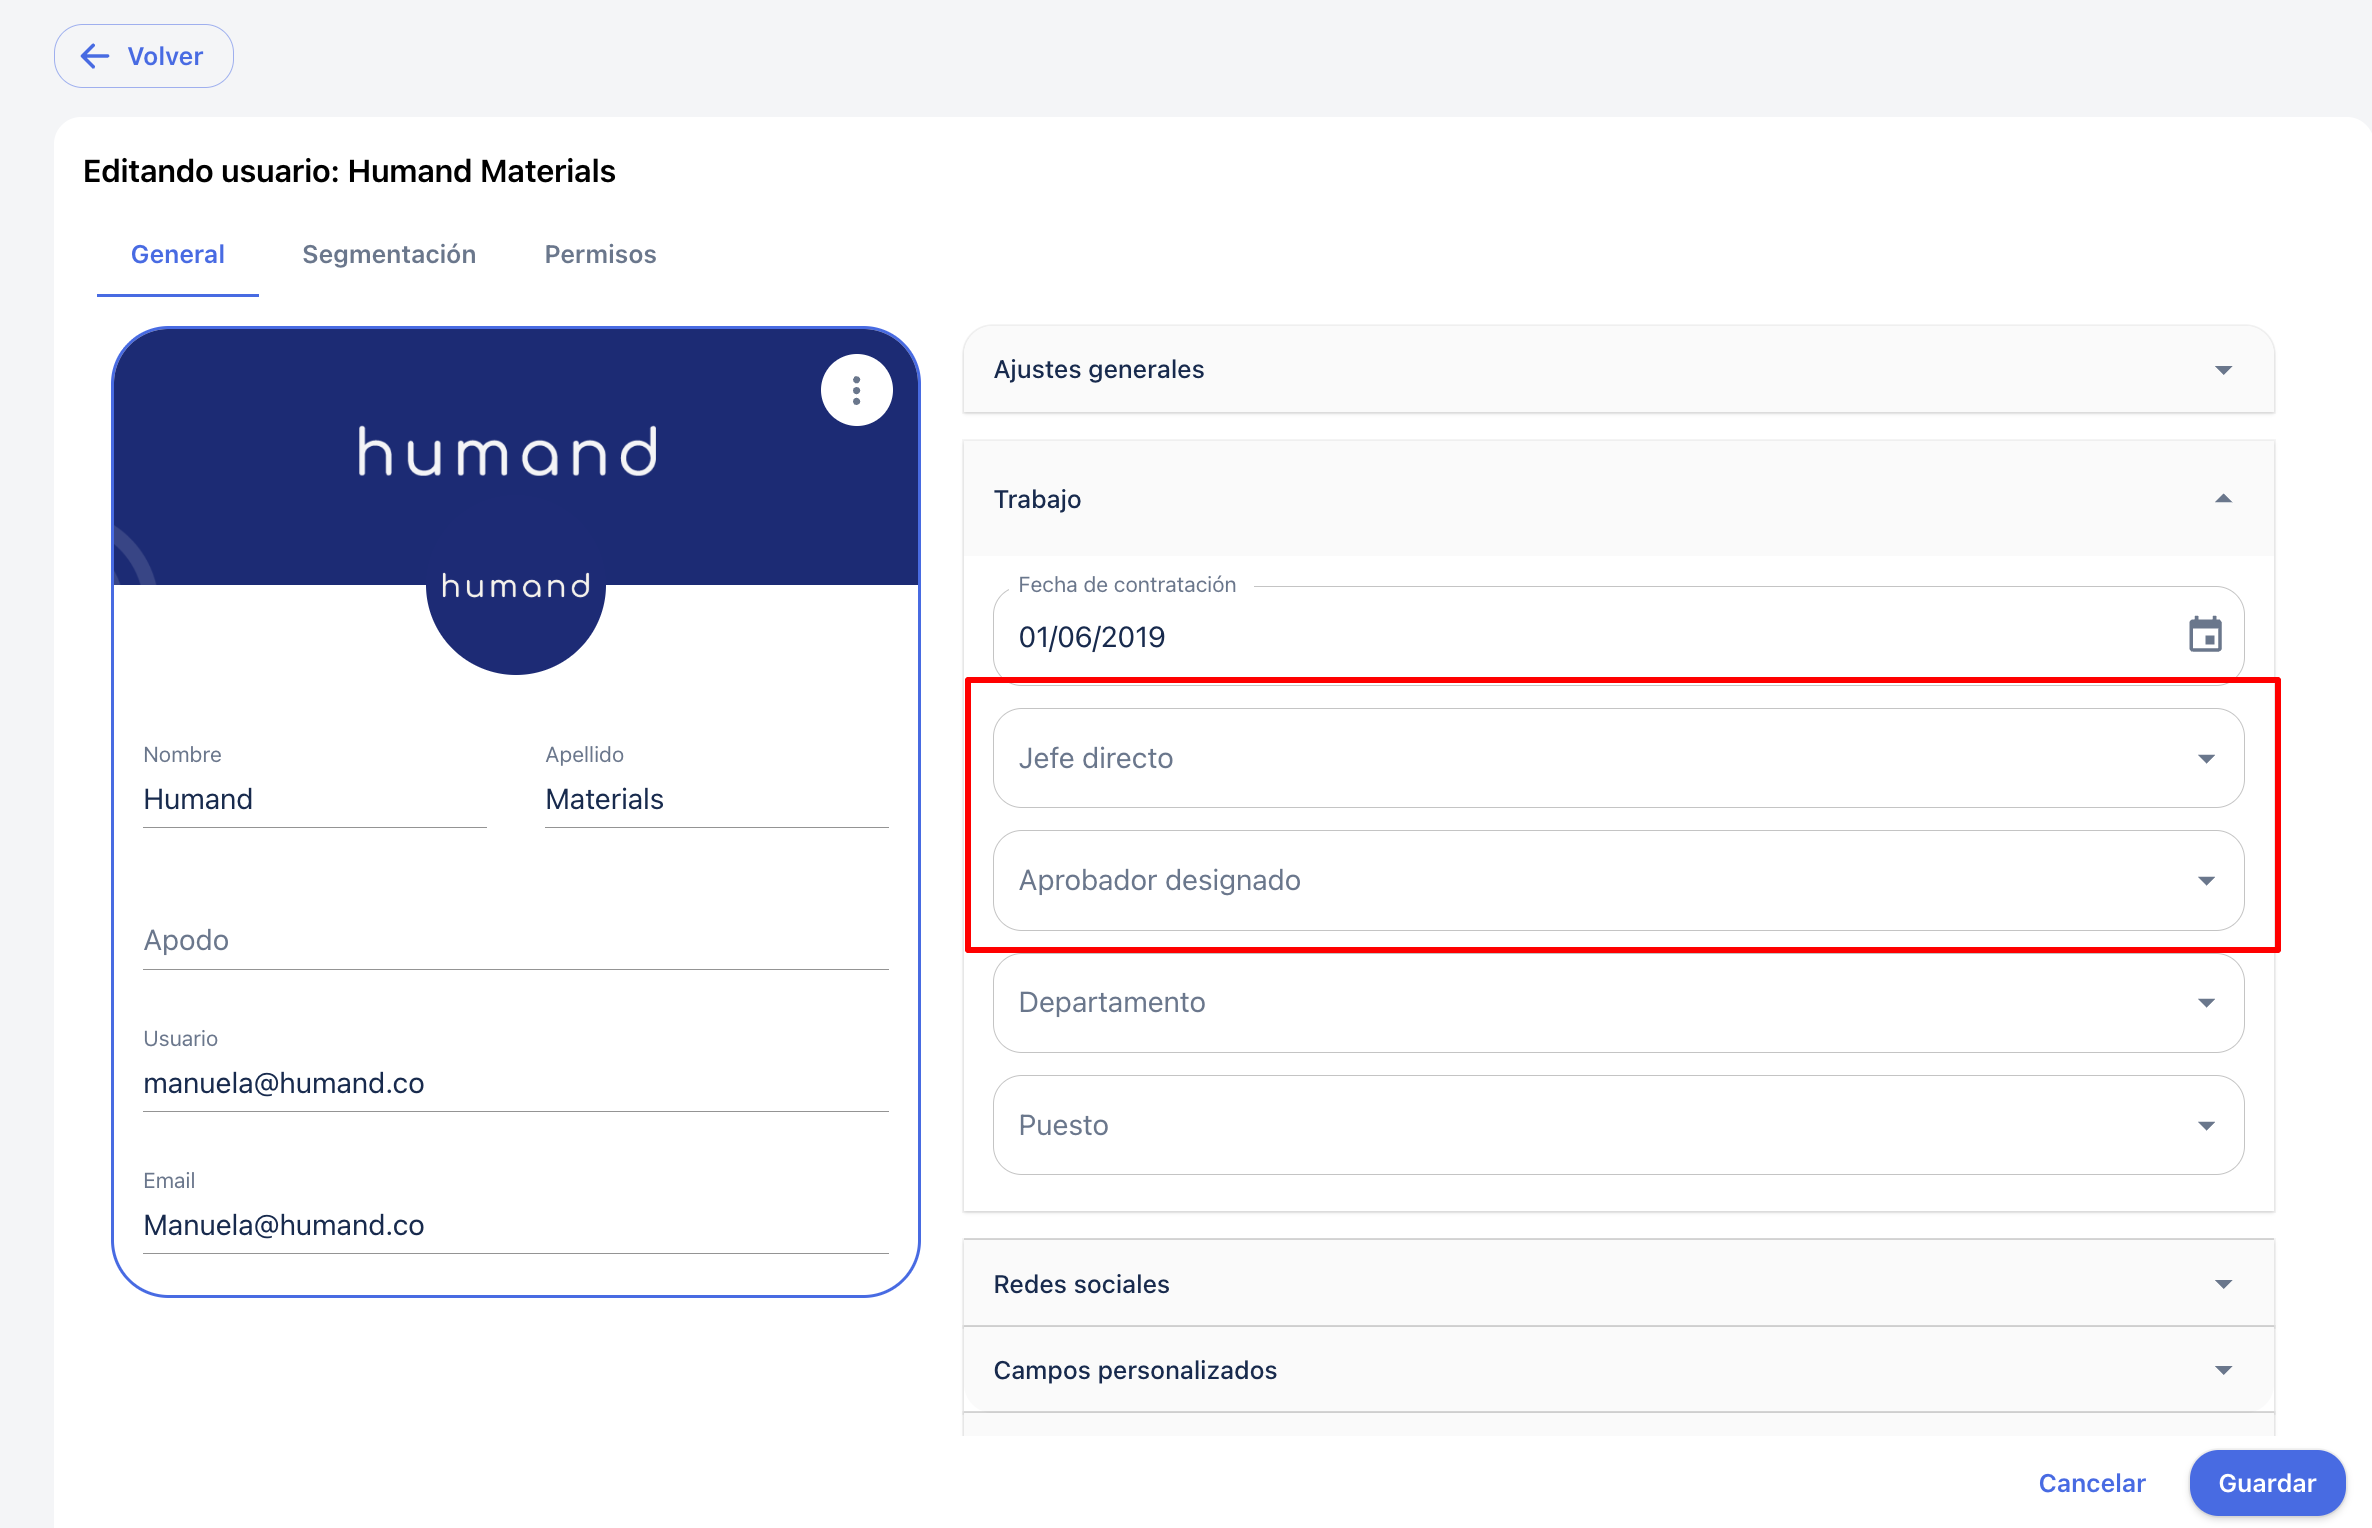Select the General tab
The height and width of the screenshot is (1528, 2372).
pos(178,254)
